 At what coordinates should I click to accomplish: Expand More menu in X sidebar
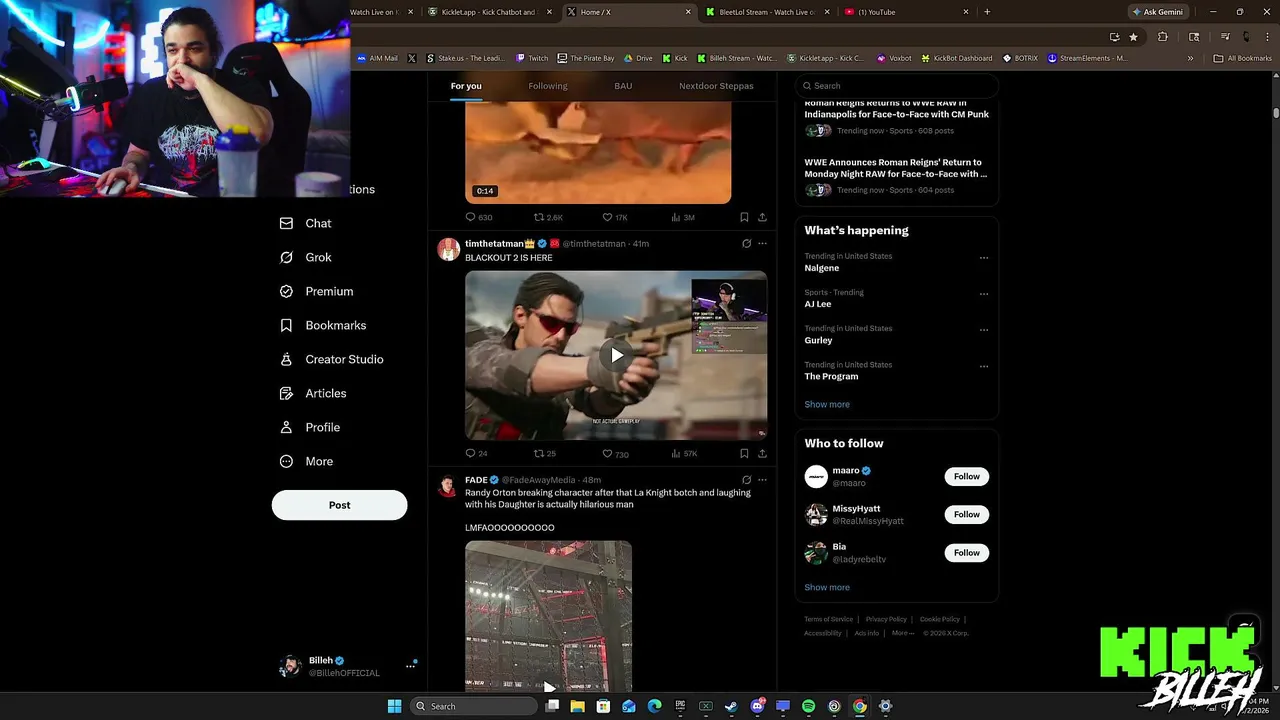tap(306, 461)
